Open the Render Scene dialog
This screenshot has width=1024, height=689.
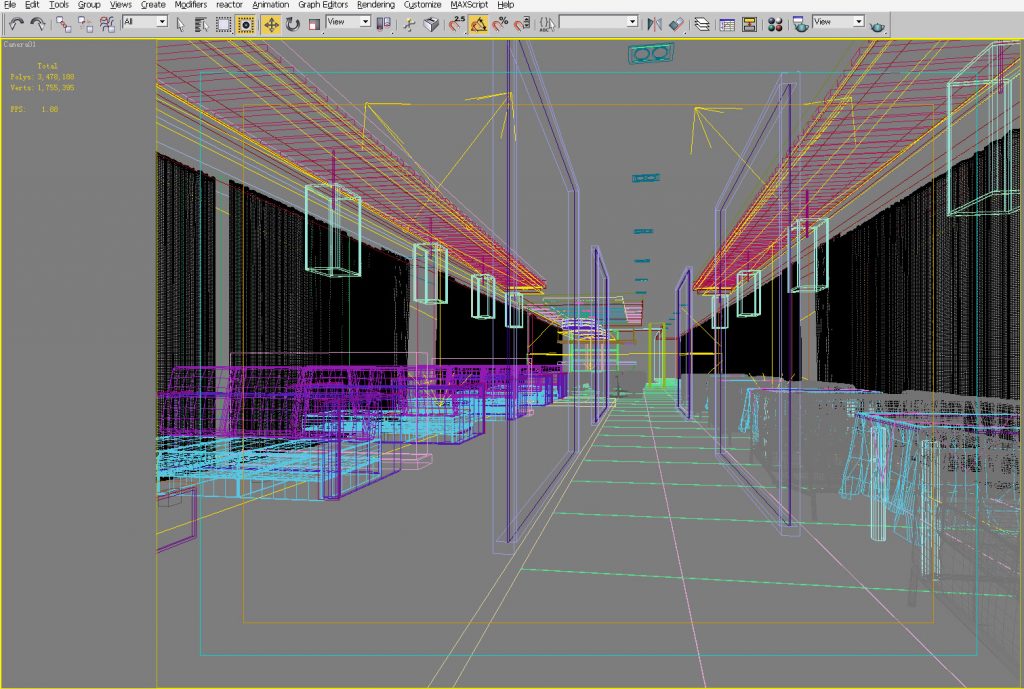point(800,24)
